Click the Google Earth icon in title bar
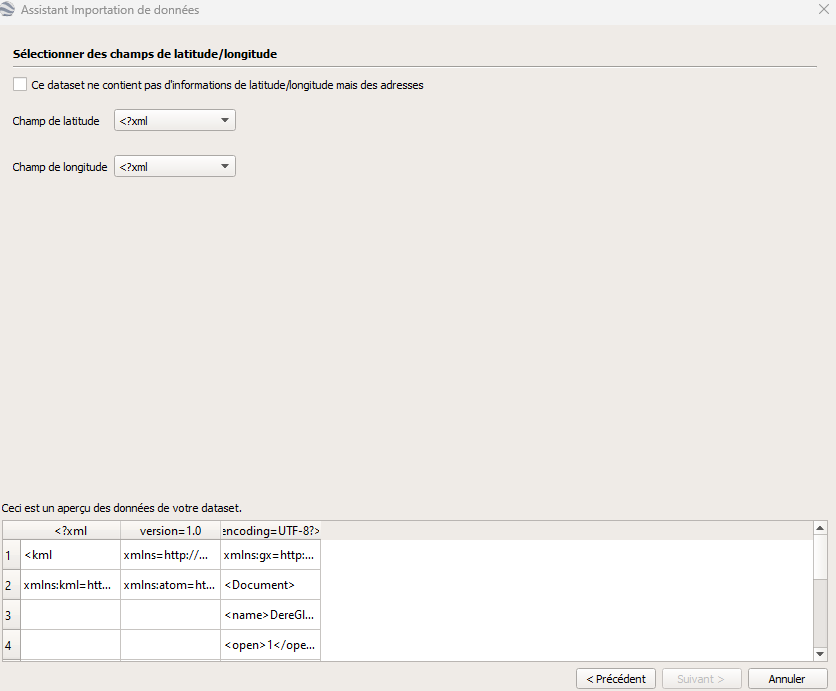 pos(11,10)
